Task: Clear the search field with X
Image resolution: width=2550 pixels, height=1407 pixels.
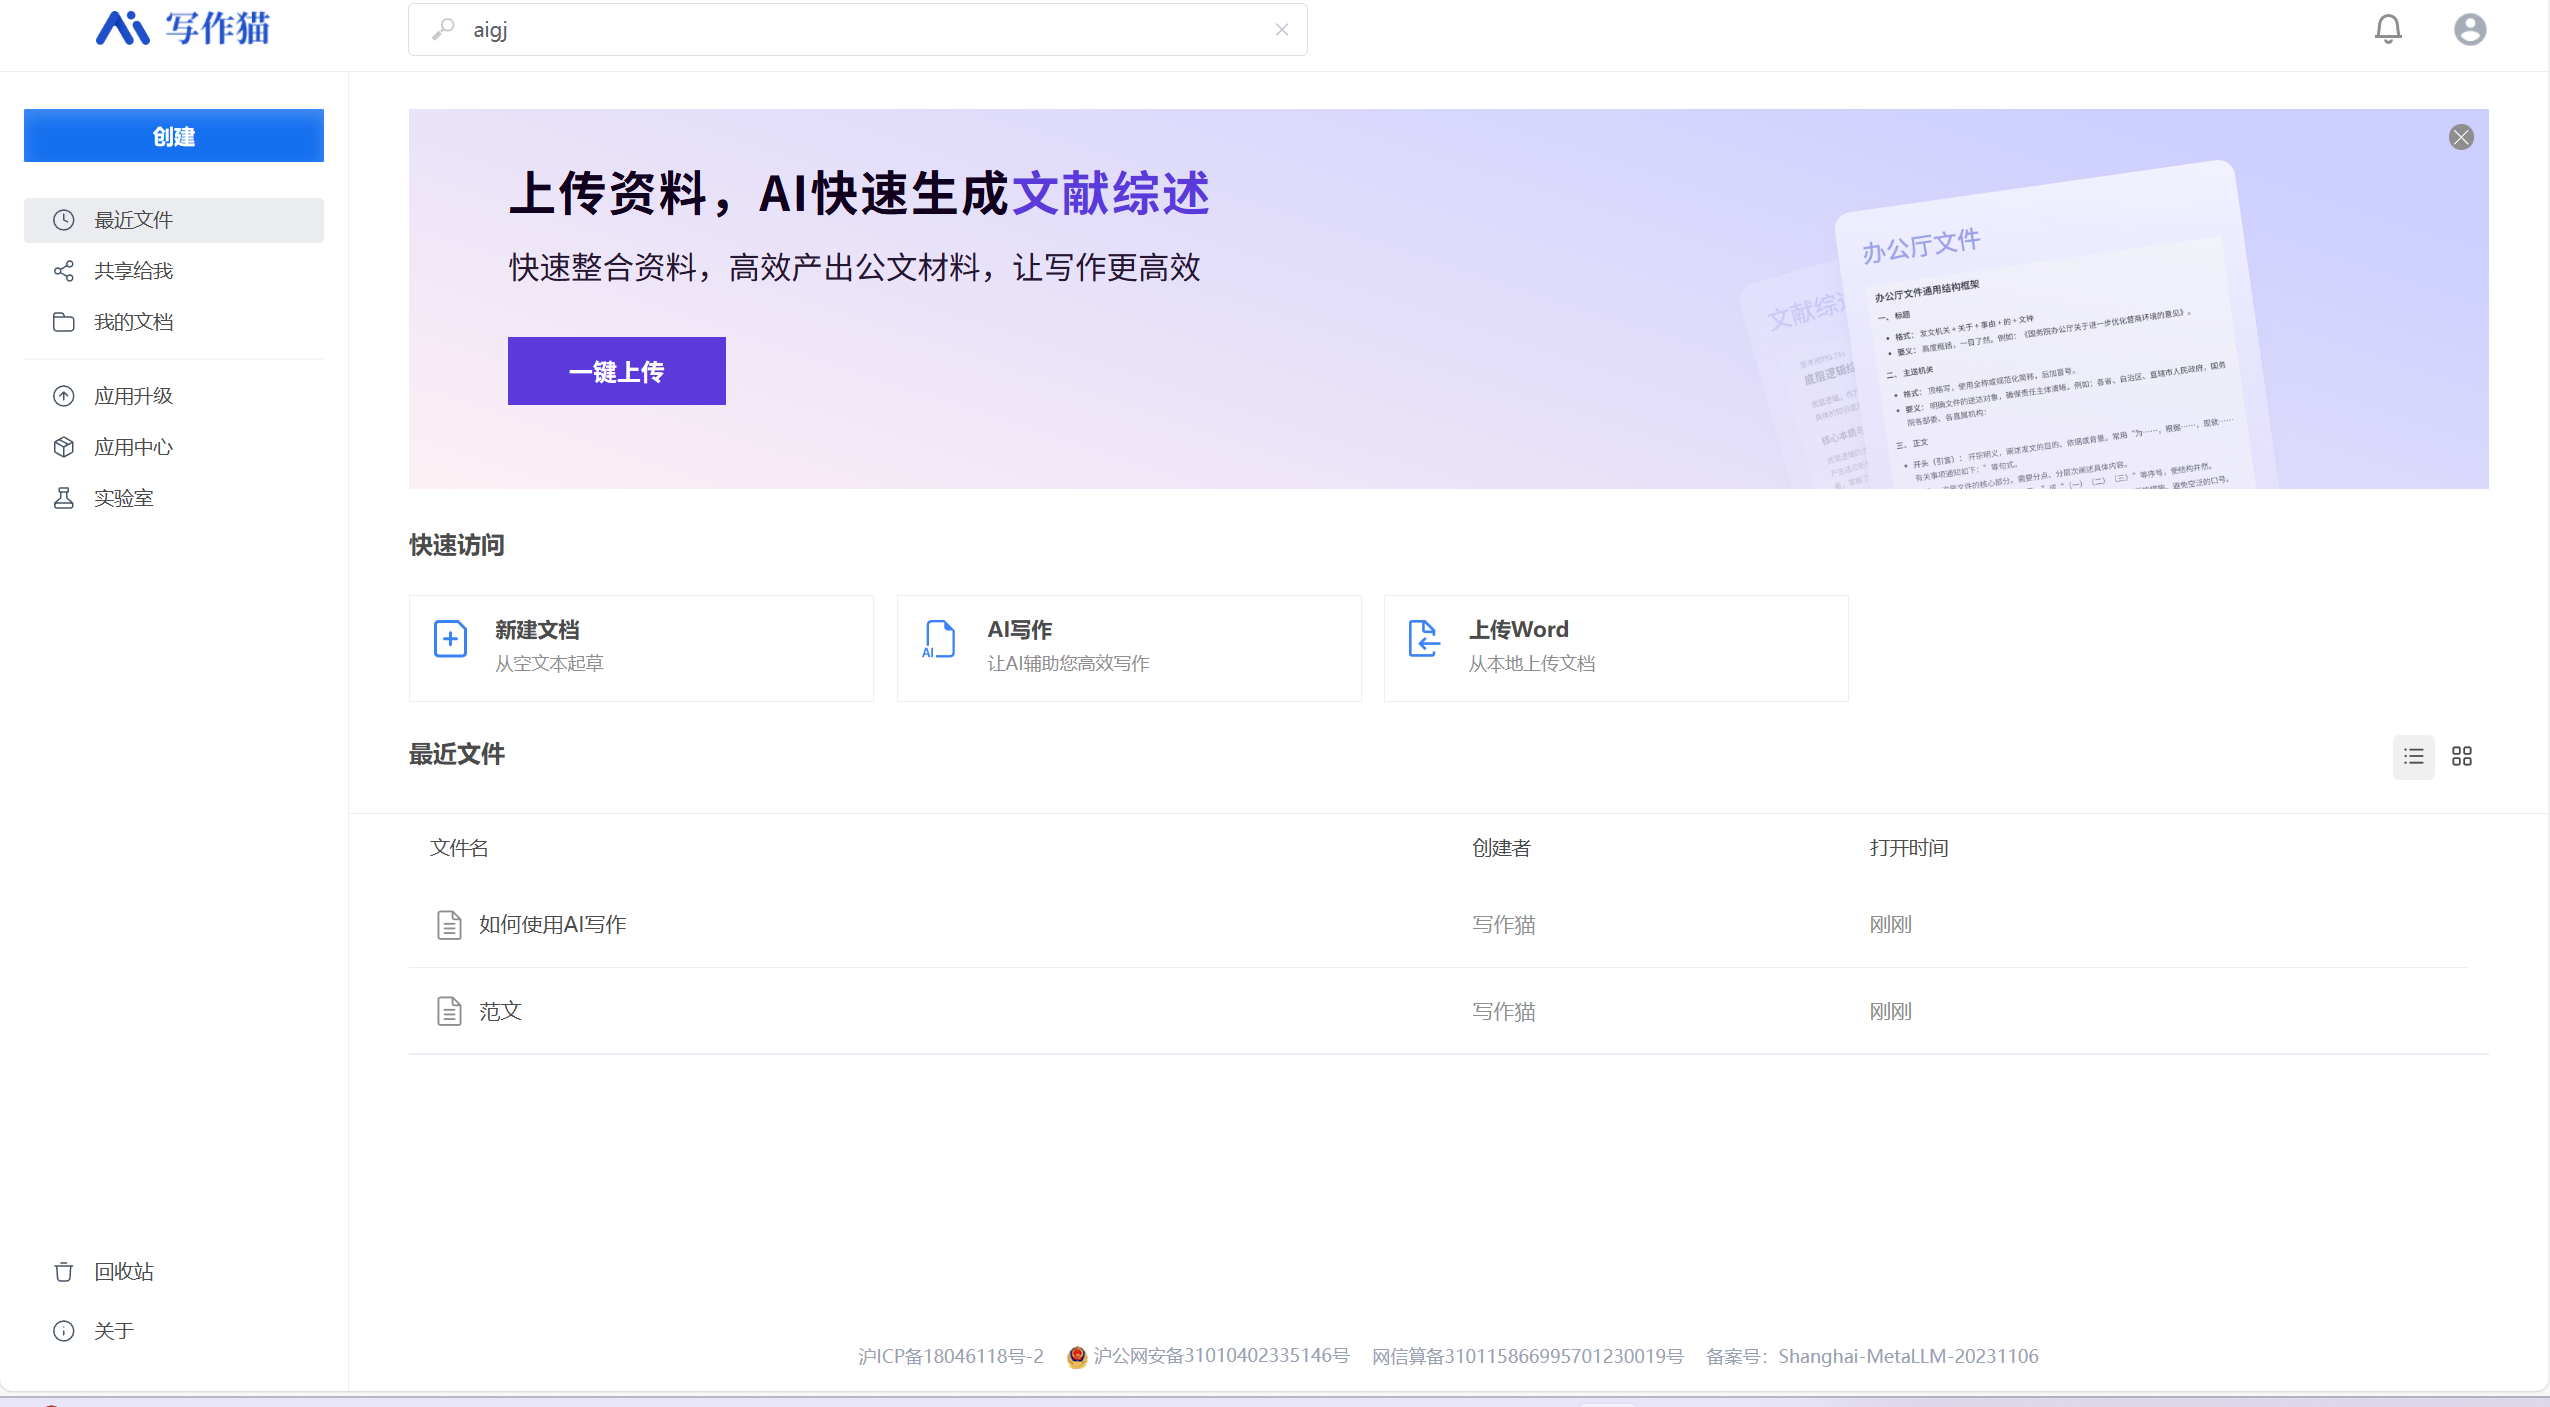Action: coord(1281,30)
